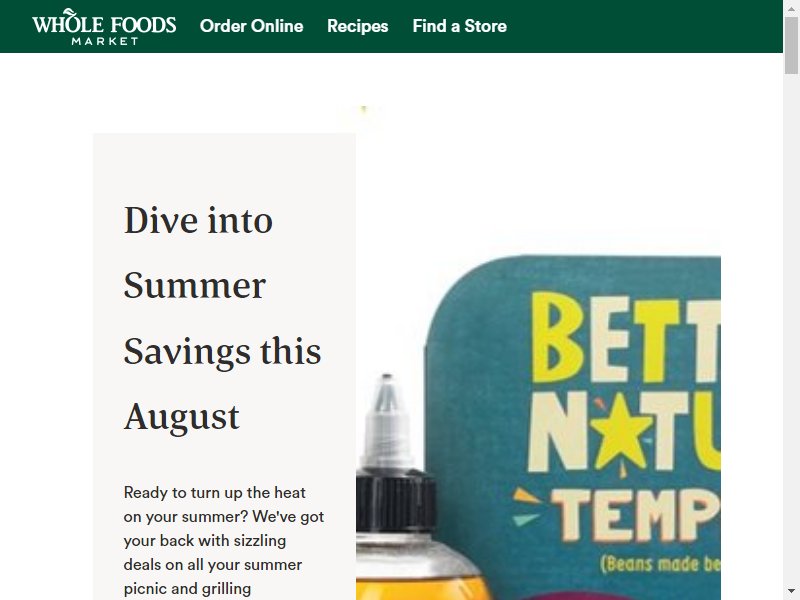This screenshot has width=800, height=600.
Task: Go to the Recipes page
Action: (358, 26)
